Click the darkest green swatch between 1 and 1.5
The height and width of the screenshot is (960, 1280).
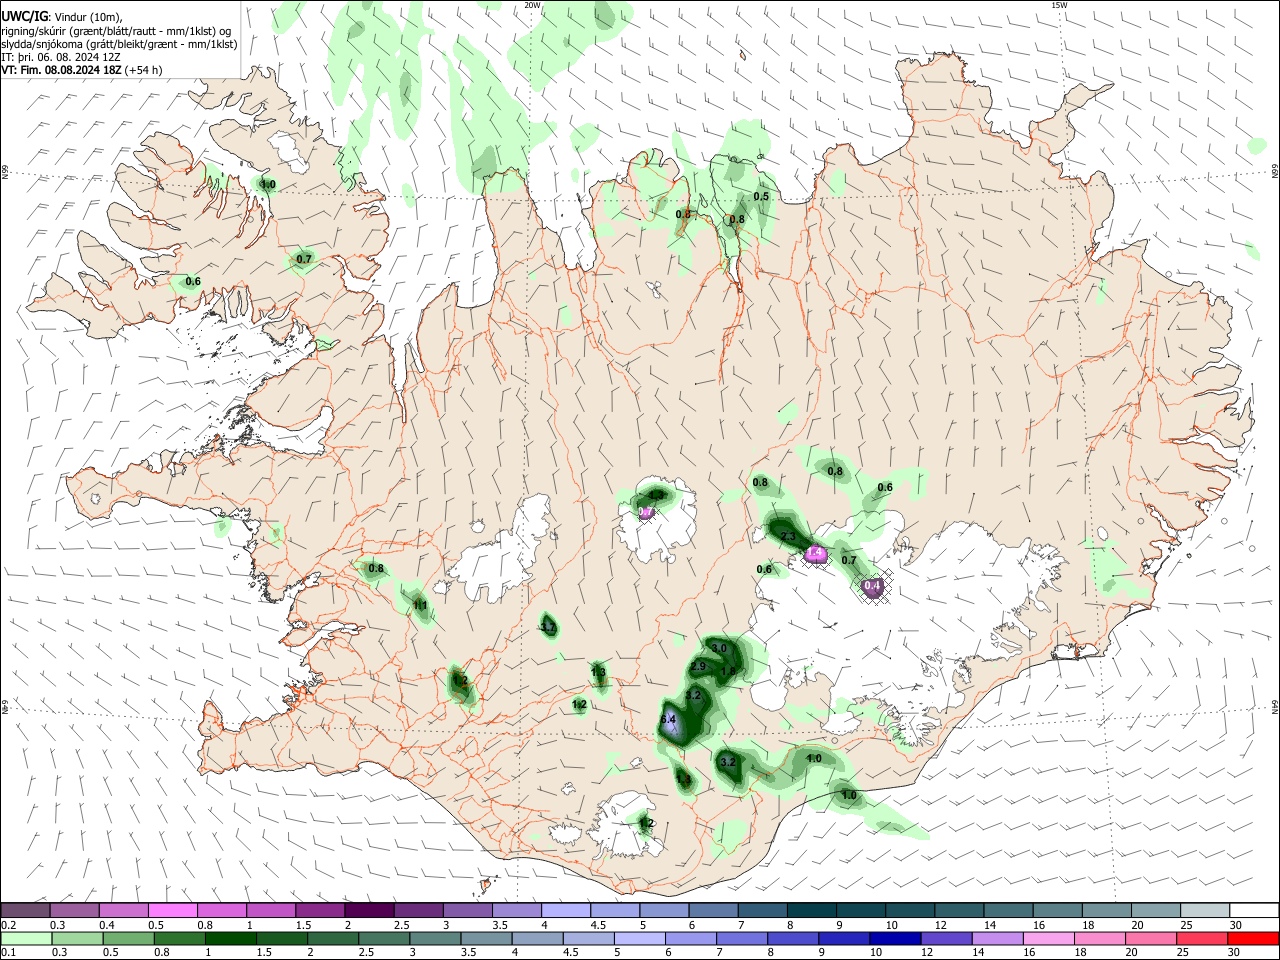click(x=231, y=938)
